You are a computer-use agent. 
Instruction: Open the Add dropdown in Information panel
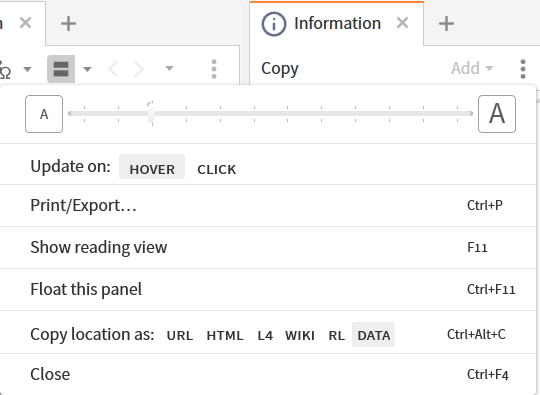point(472,68)
